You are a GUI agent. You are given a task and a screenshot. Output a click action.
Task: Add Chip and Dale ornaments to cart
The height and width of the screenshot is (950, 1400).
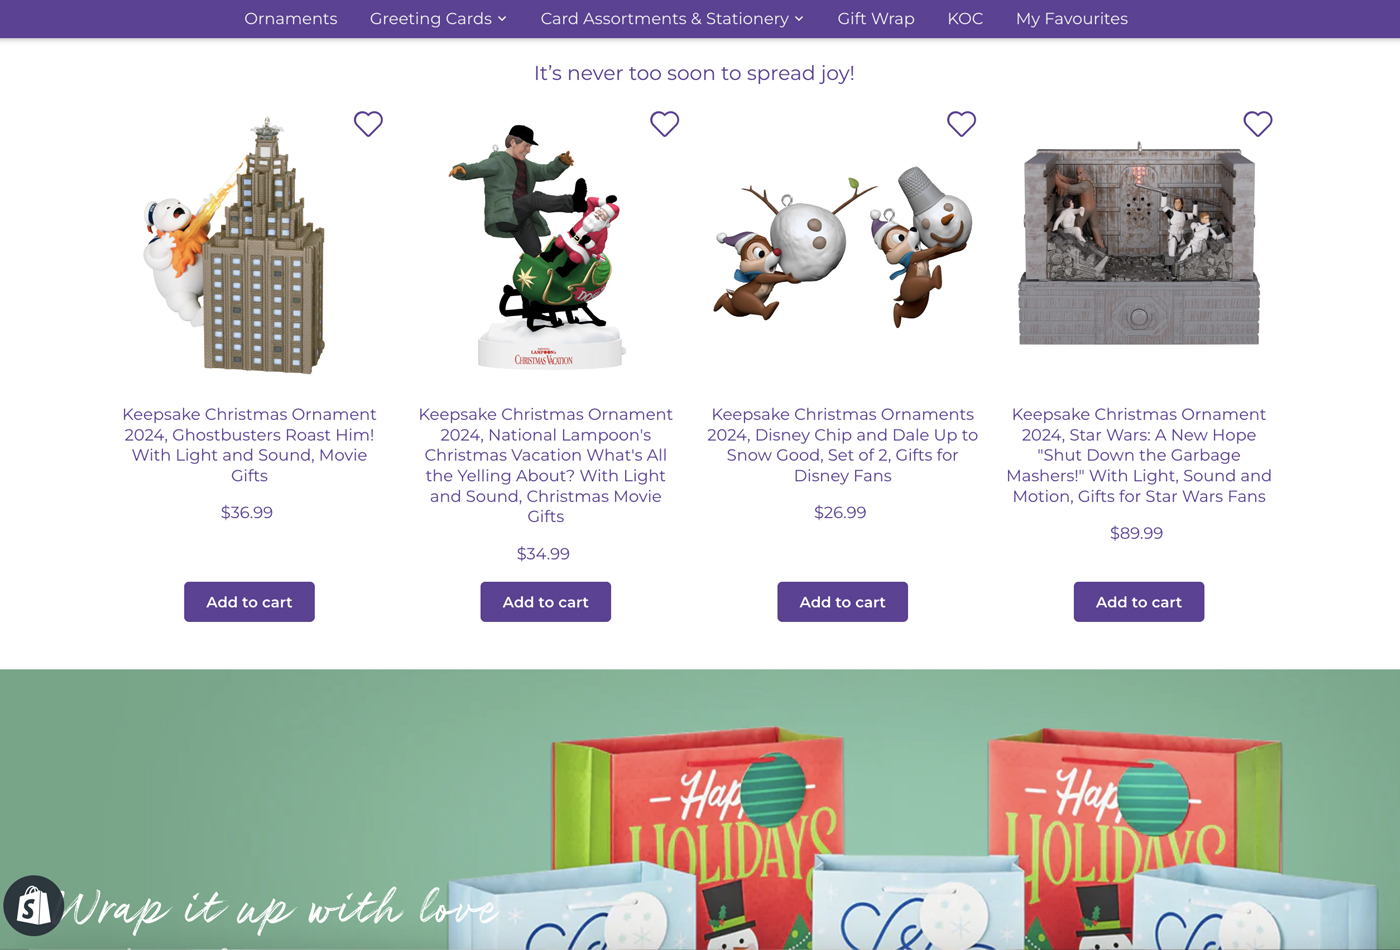pos(842,602)
